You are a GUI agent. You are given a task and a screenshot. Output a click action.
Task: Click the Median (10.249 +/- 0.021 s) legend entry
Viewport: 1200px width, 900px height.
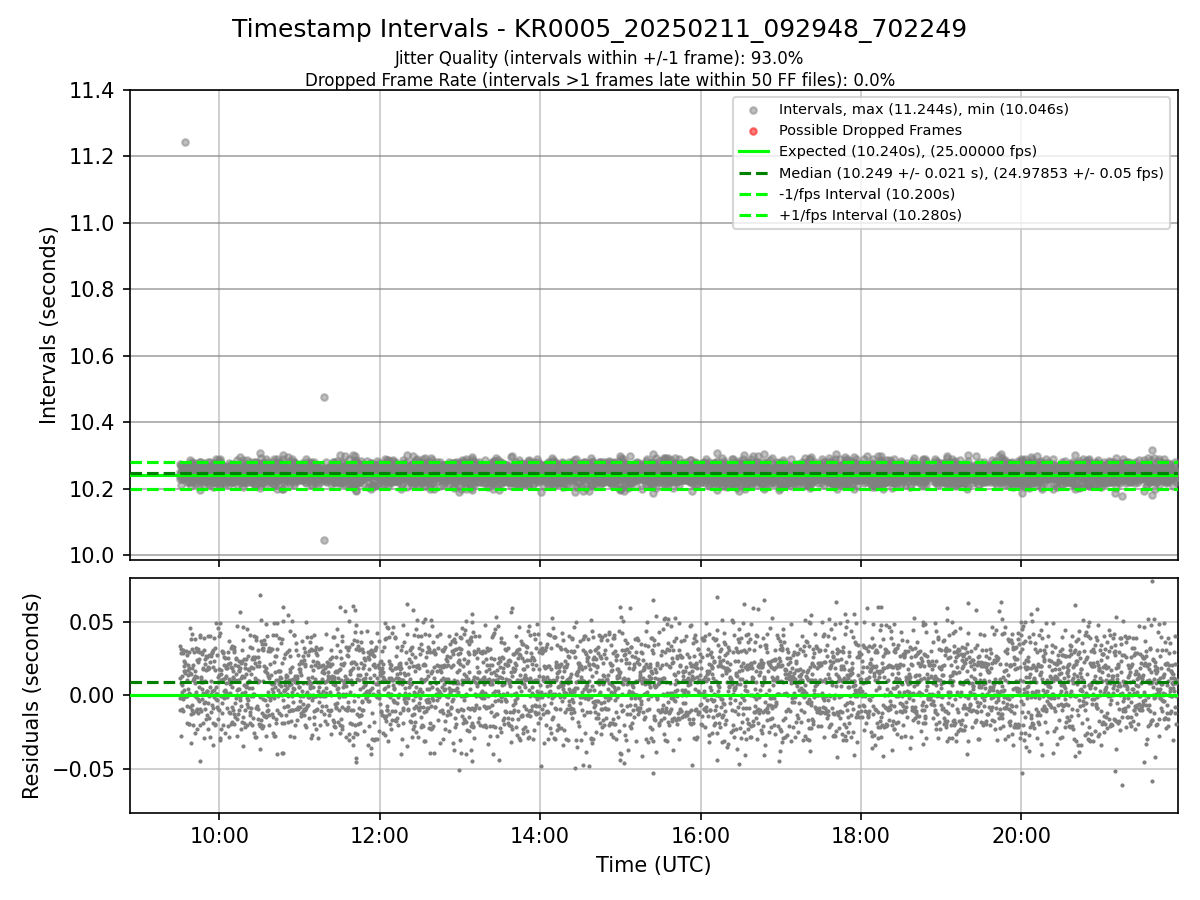(x=971, y=173)
